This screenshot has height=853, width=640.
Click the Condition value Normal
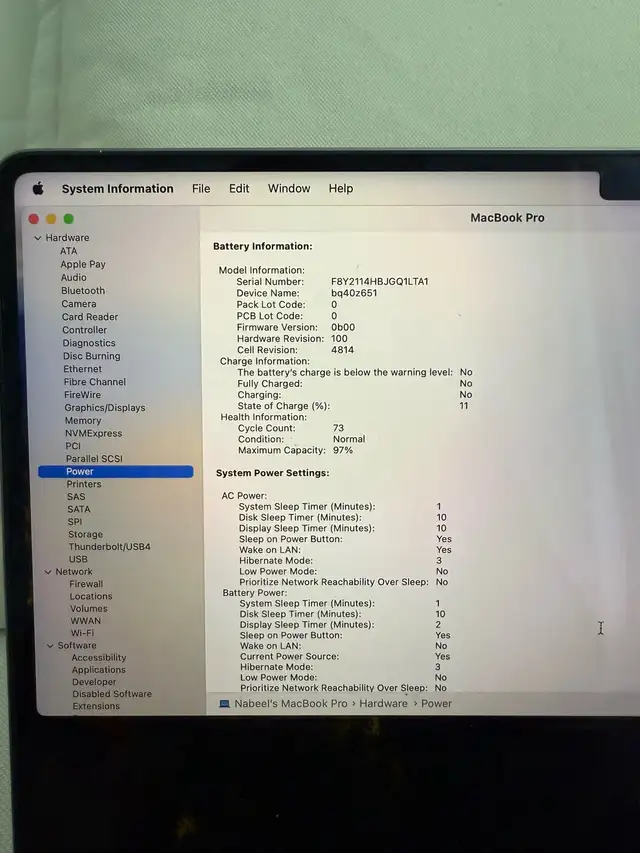(349, 439)
